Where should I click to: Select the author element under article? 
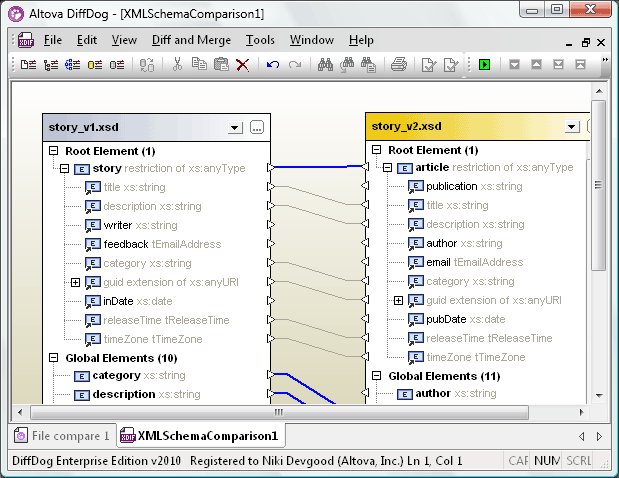[x=456, y=243]
